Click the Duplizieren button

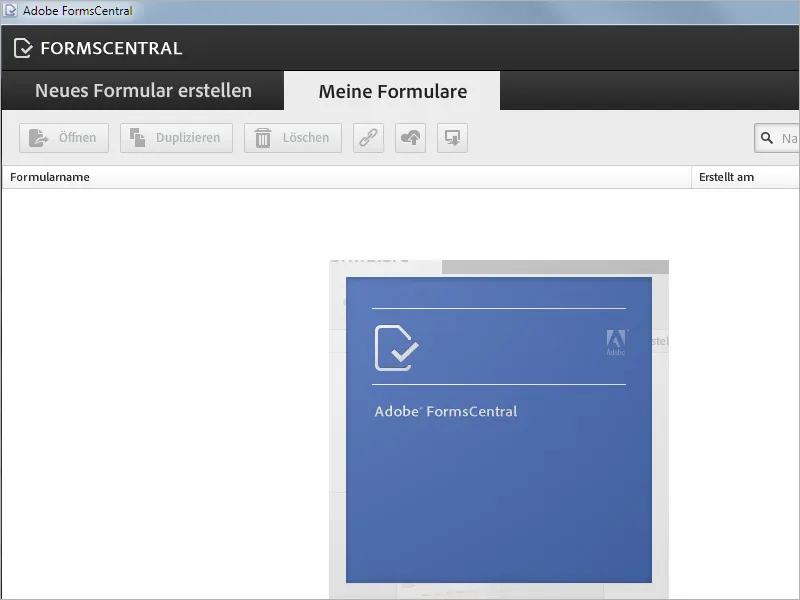pyautogui.click(x=176, y=137)
